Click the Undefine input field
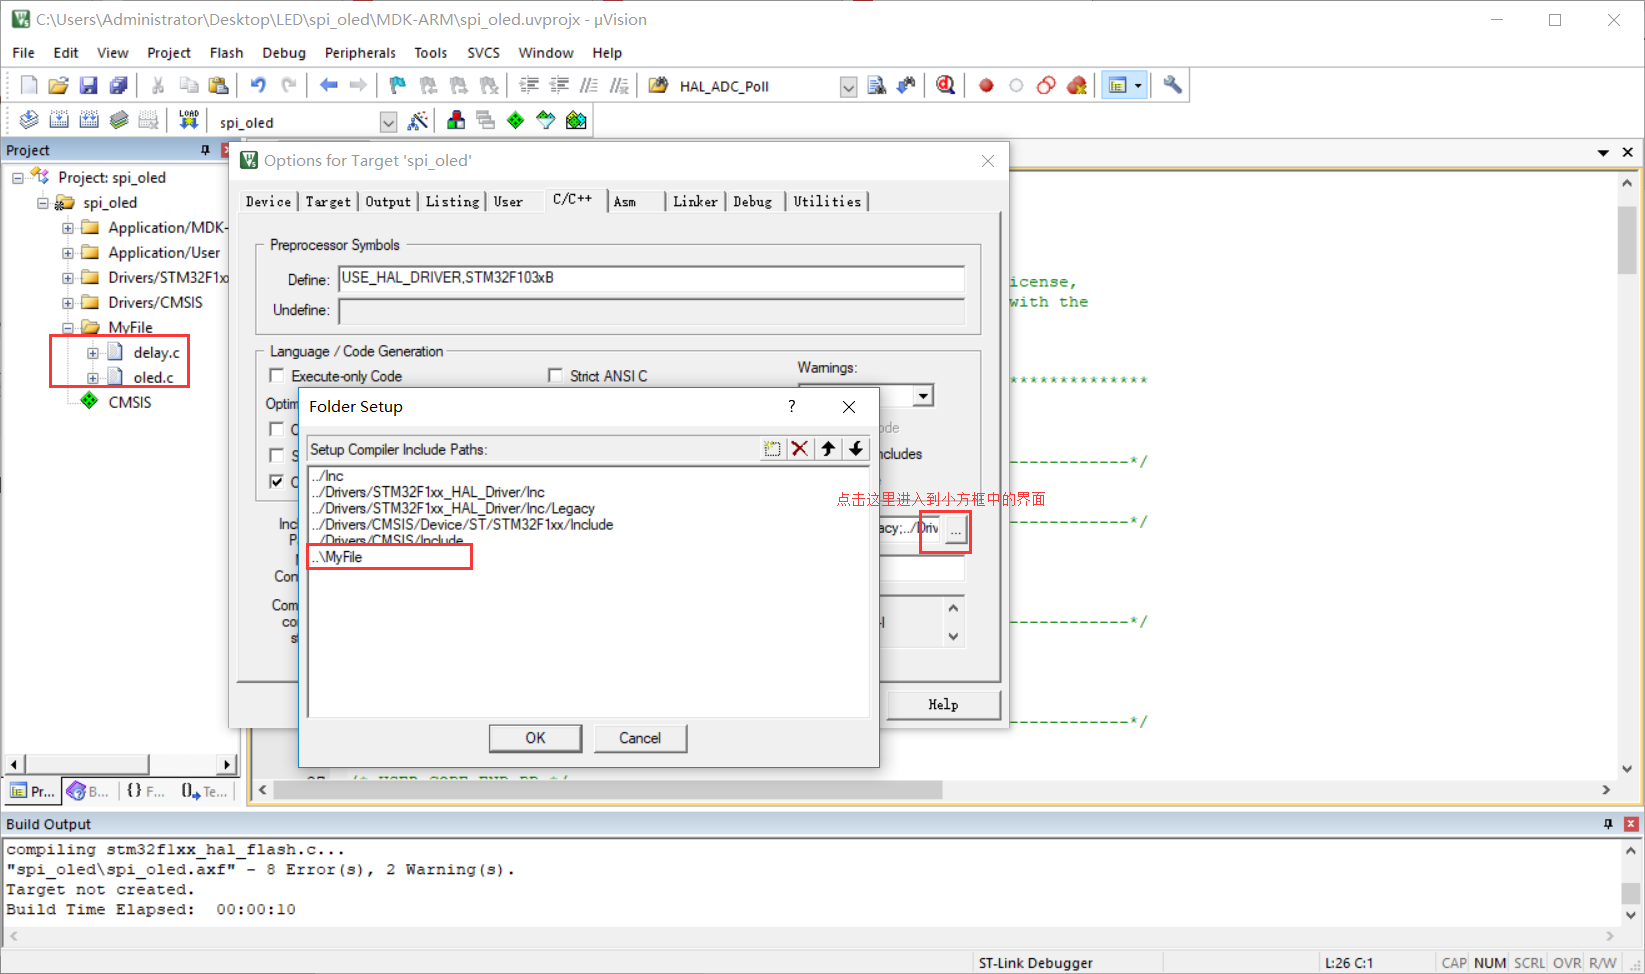Viewport: 1645px width, 974px height. coord(652,311)
